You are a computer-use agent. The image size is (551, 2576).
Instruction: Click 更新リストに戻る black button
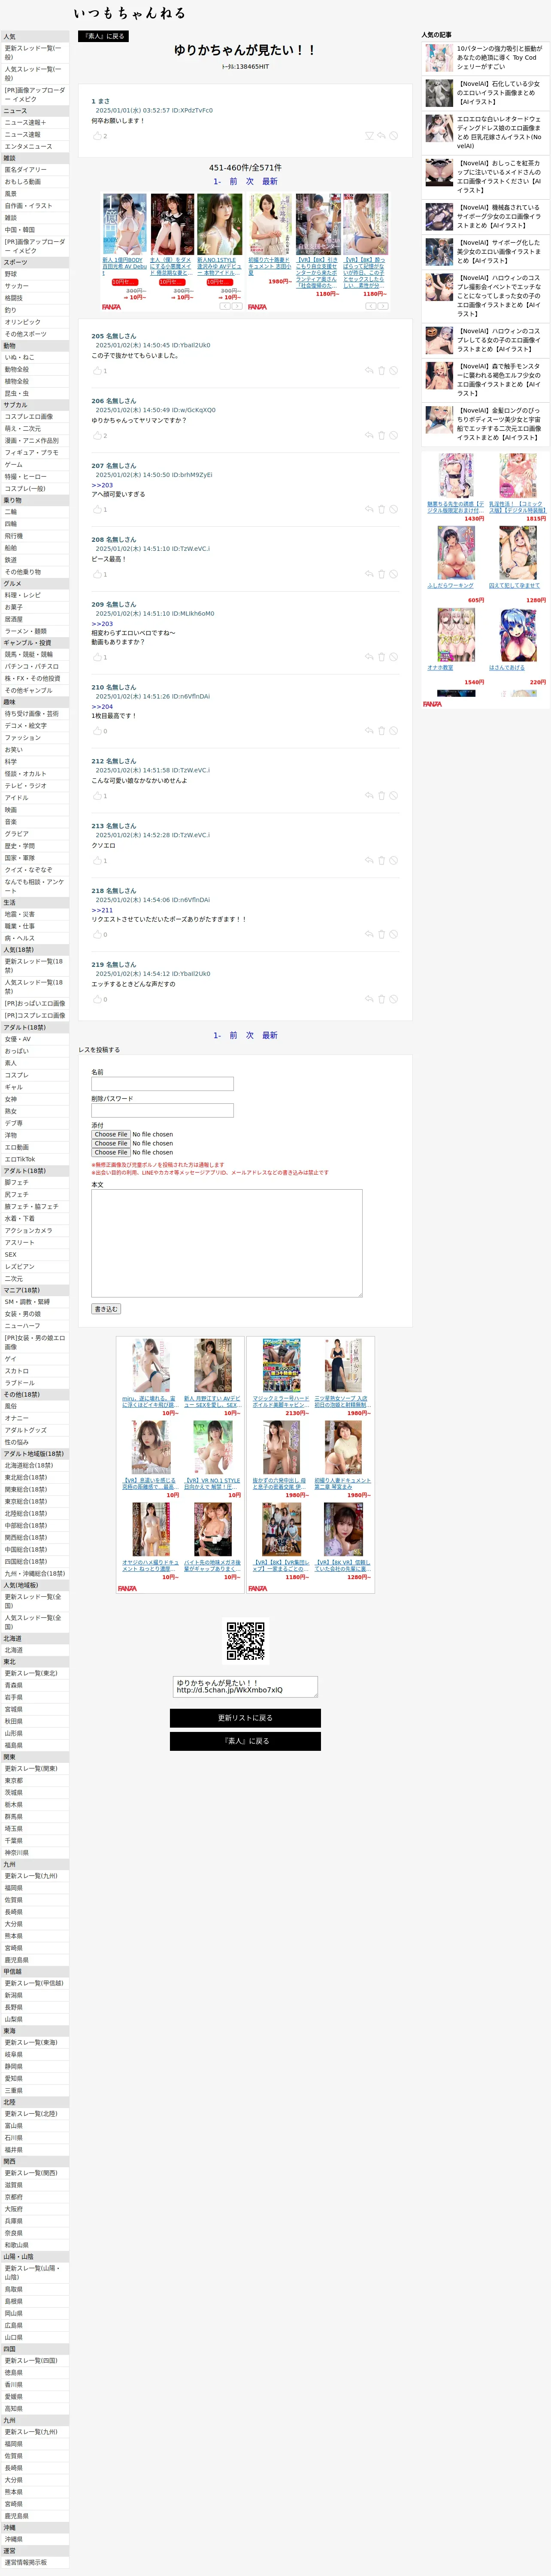click(245, 1718)
